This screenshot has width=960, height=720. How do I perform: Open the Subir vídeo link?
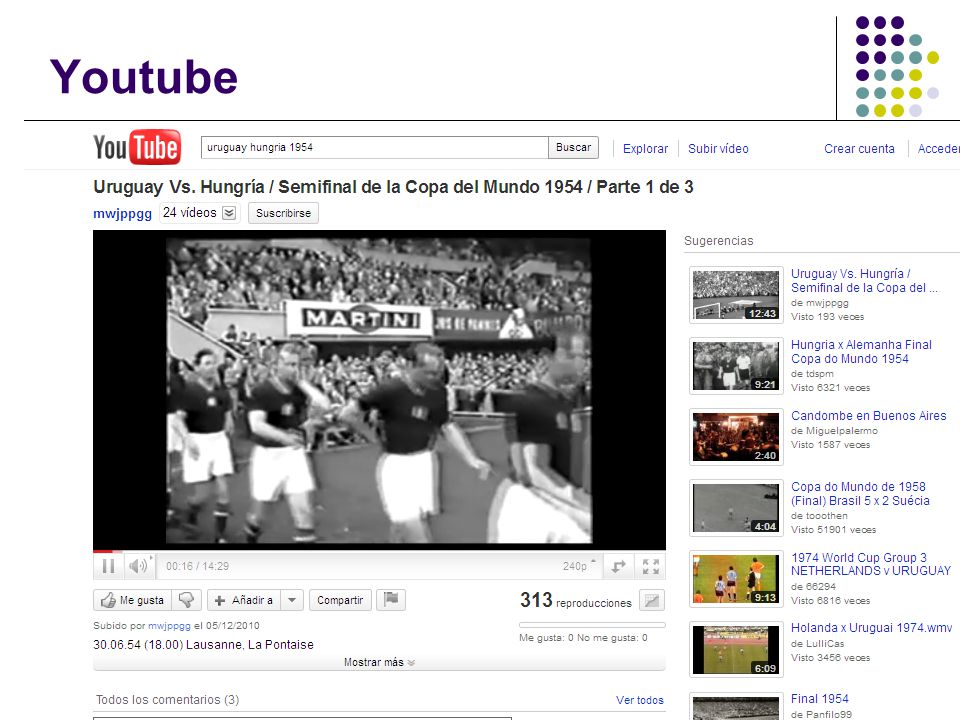click(718, 149)
